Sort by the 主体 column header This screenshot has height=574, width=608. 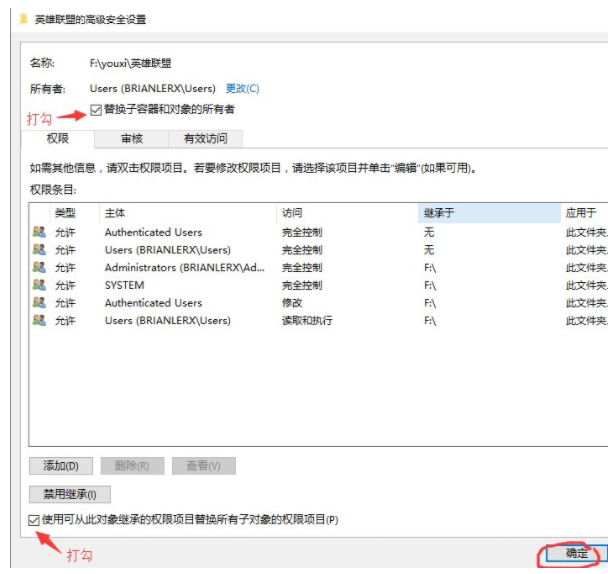(x=188, y=213)
